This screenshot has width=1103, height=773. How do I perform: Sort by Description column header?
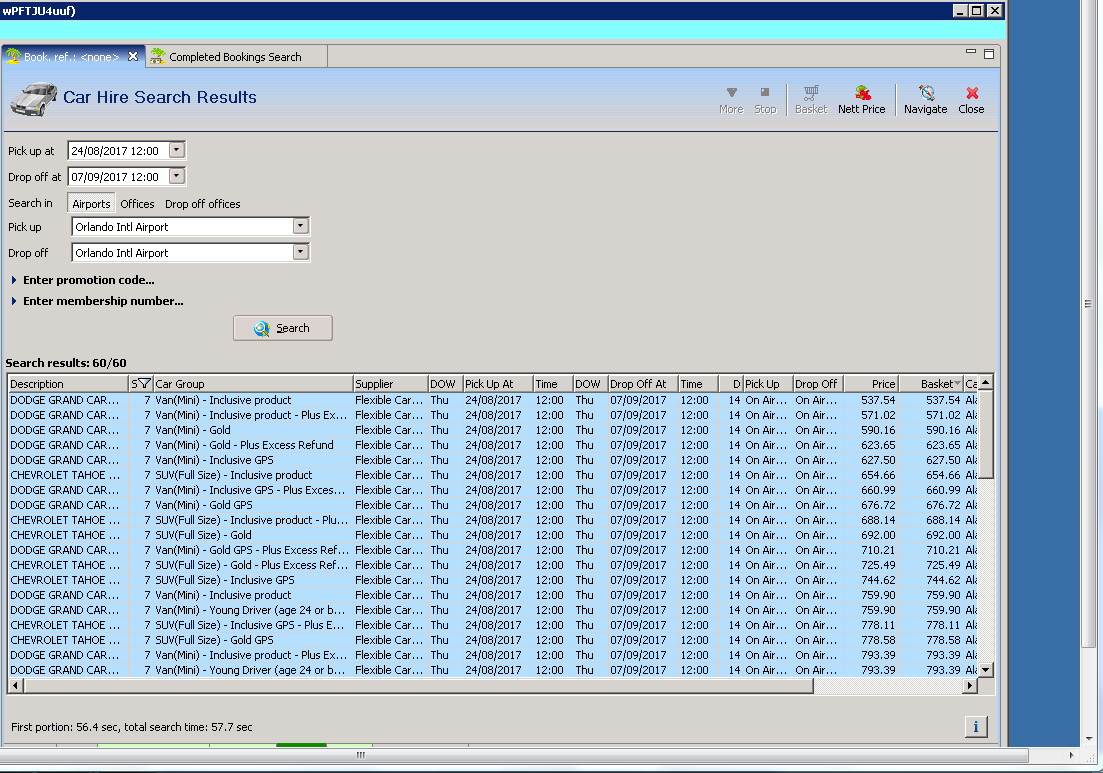click(68, 383)
